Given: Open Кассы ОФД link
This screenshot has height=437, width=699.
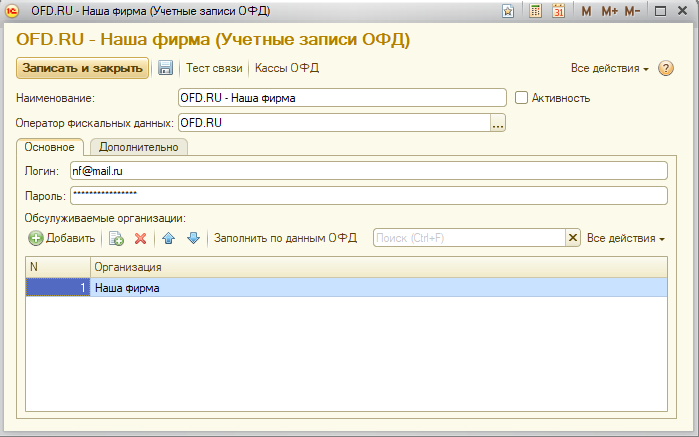Looking at the screenshot, I should pos(287,68).
